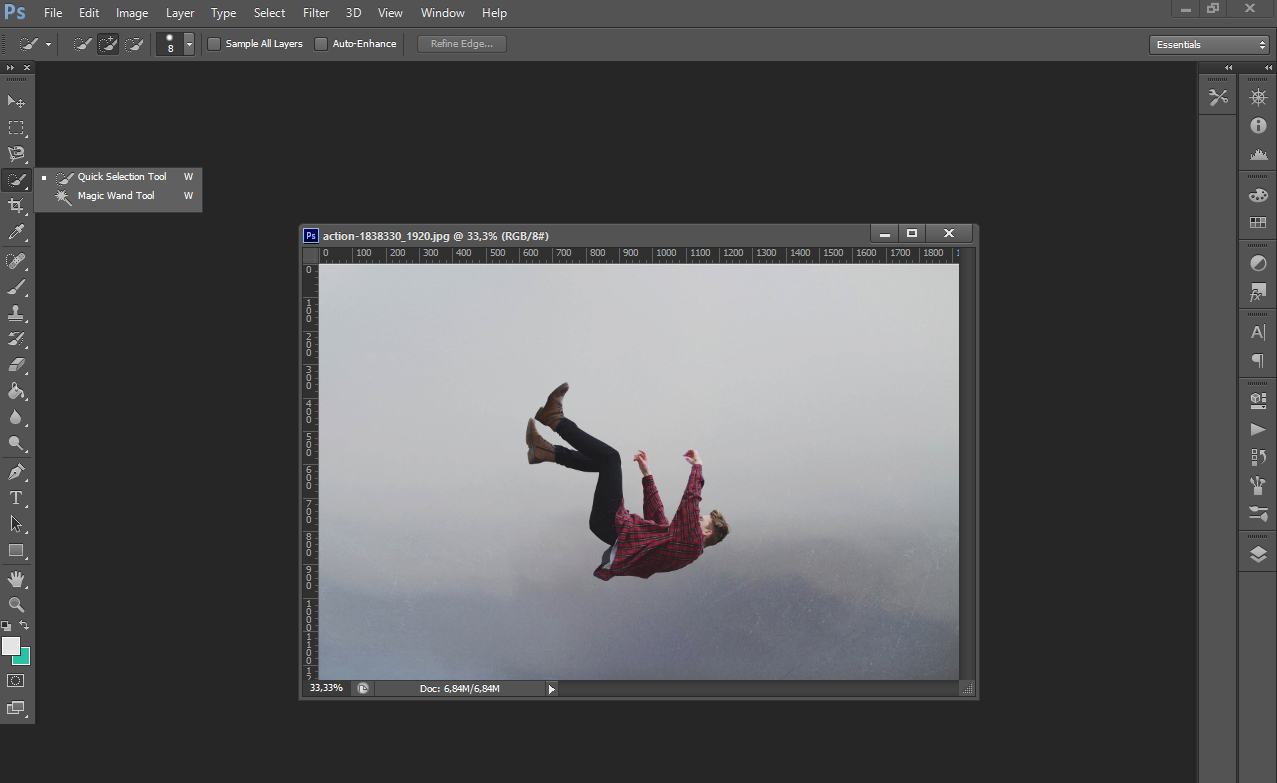This screenshot has width=1277, height=783.
Task: Open the Styles panel fx icon
Action: coord(1258,293)
